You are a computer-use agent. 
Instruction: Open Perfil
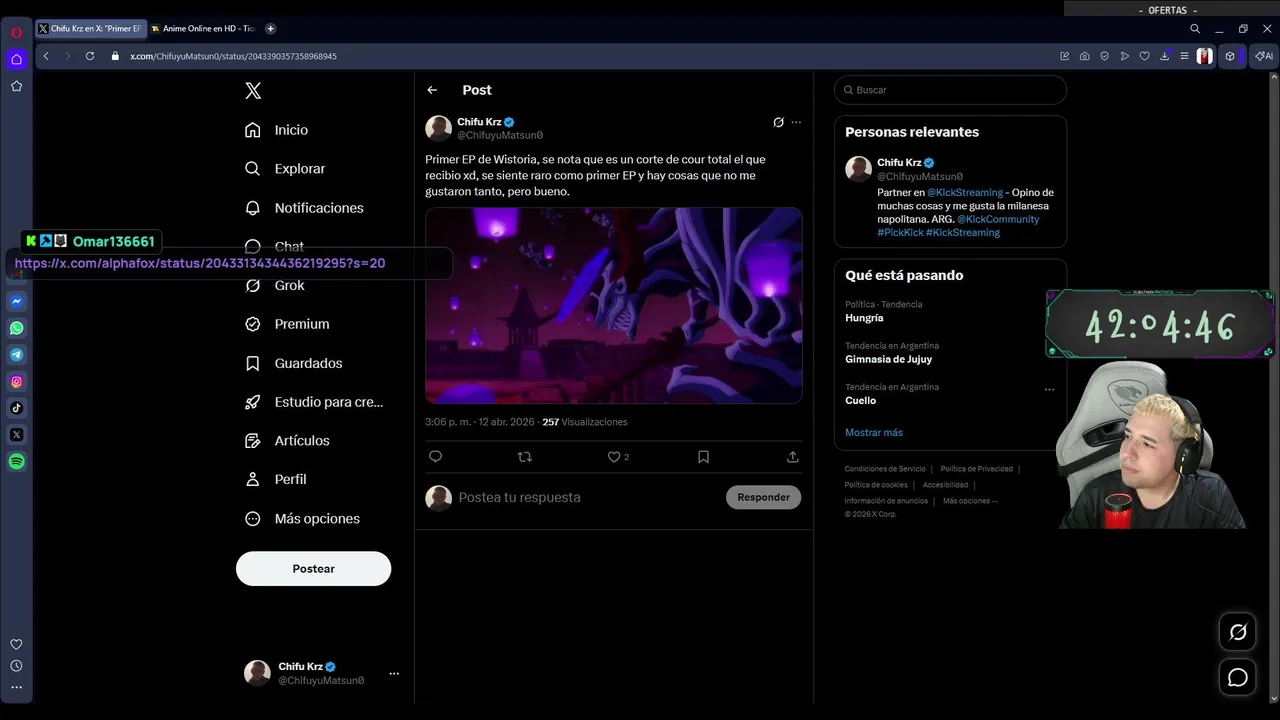pos(276,479)
